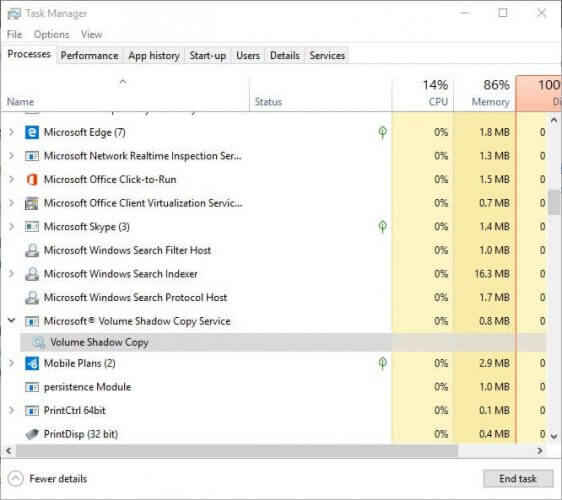Image resolution: width=562 pixels, height=500 pixels.
Task: Click the horizontal scrollbar left arrow
Action: 9,451
